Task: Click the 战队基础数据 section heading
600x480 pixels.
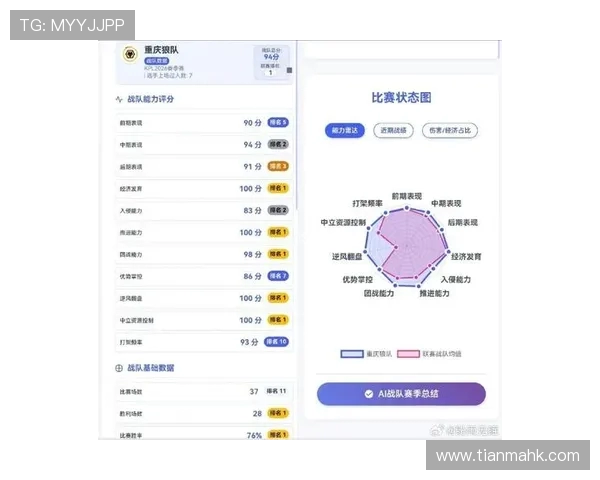Action: tap(150, 368)
